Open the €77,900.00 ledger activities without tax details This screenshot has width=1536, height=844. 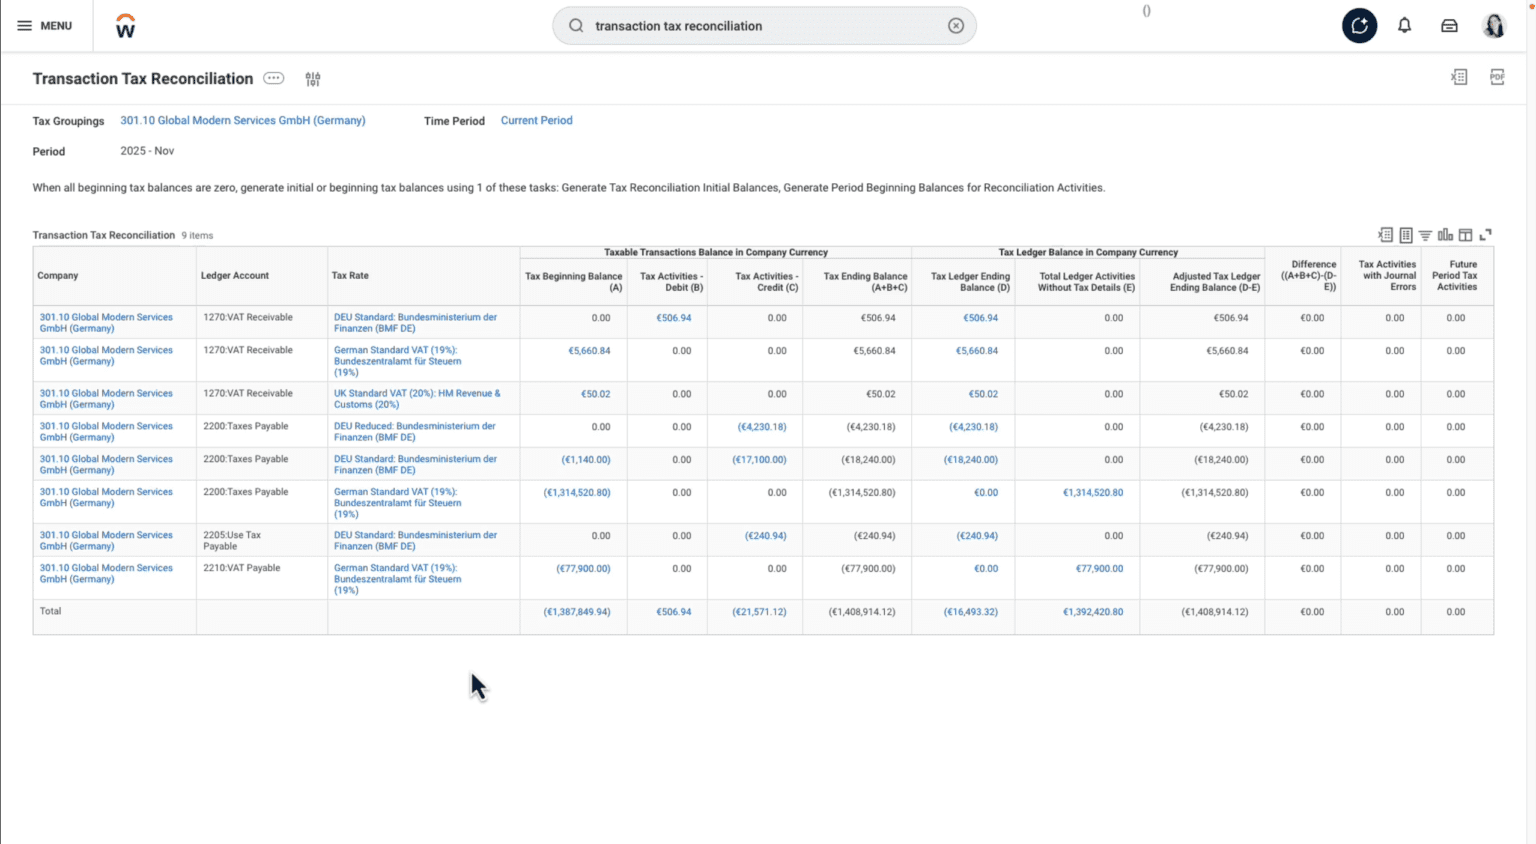1099,569
